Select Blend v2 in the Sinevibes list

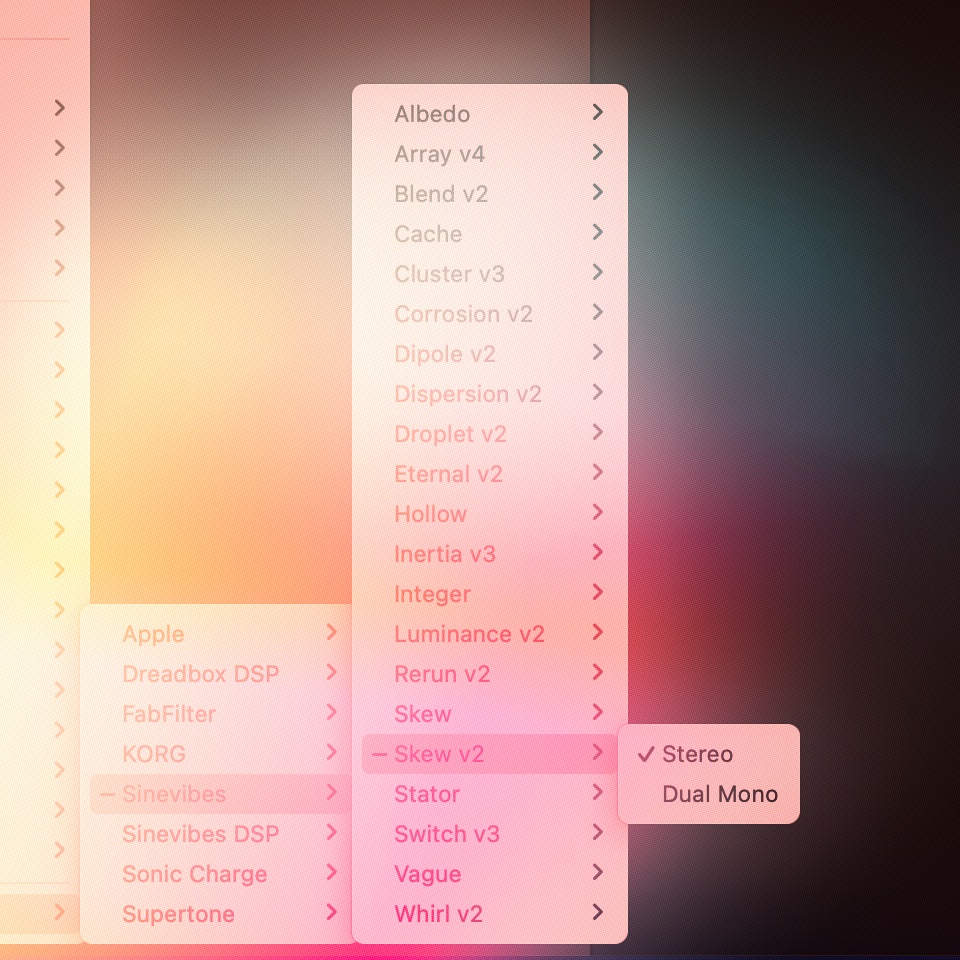[489, 194]
